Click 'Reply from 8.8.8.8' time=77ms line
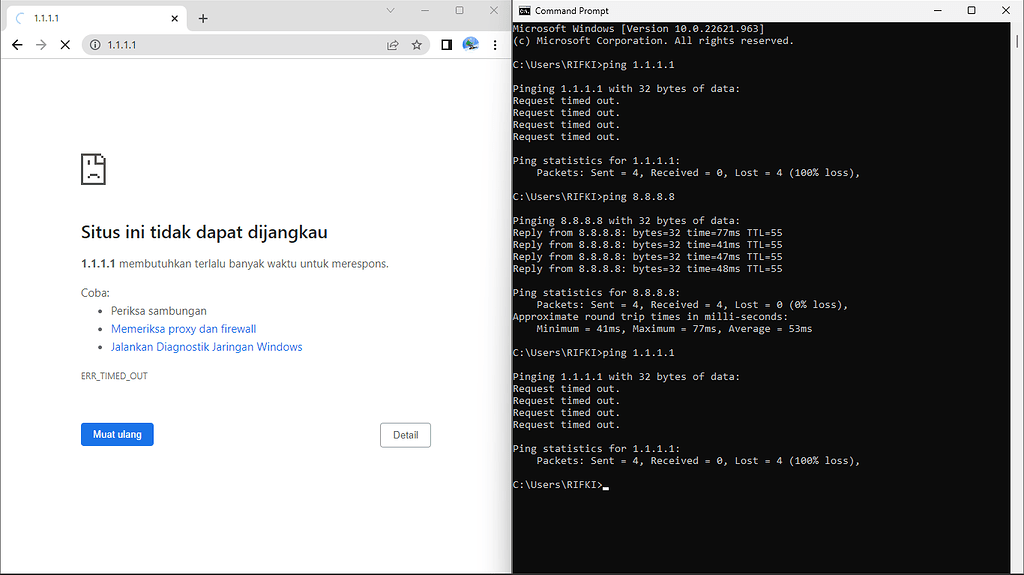 [647, 233]
